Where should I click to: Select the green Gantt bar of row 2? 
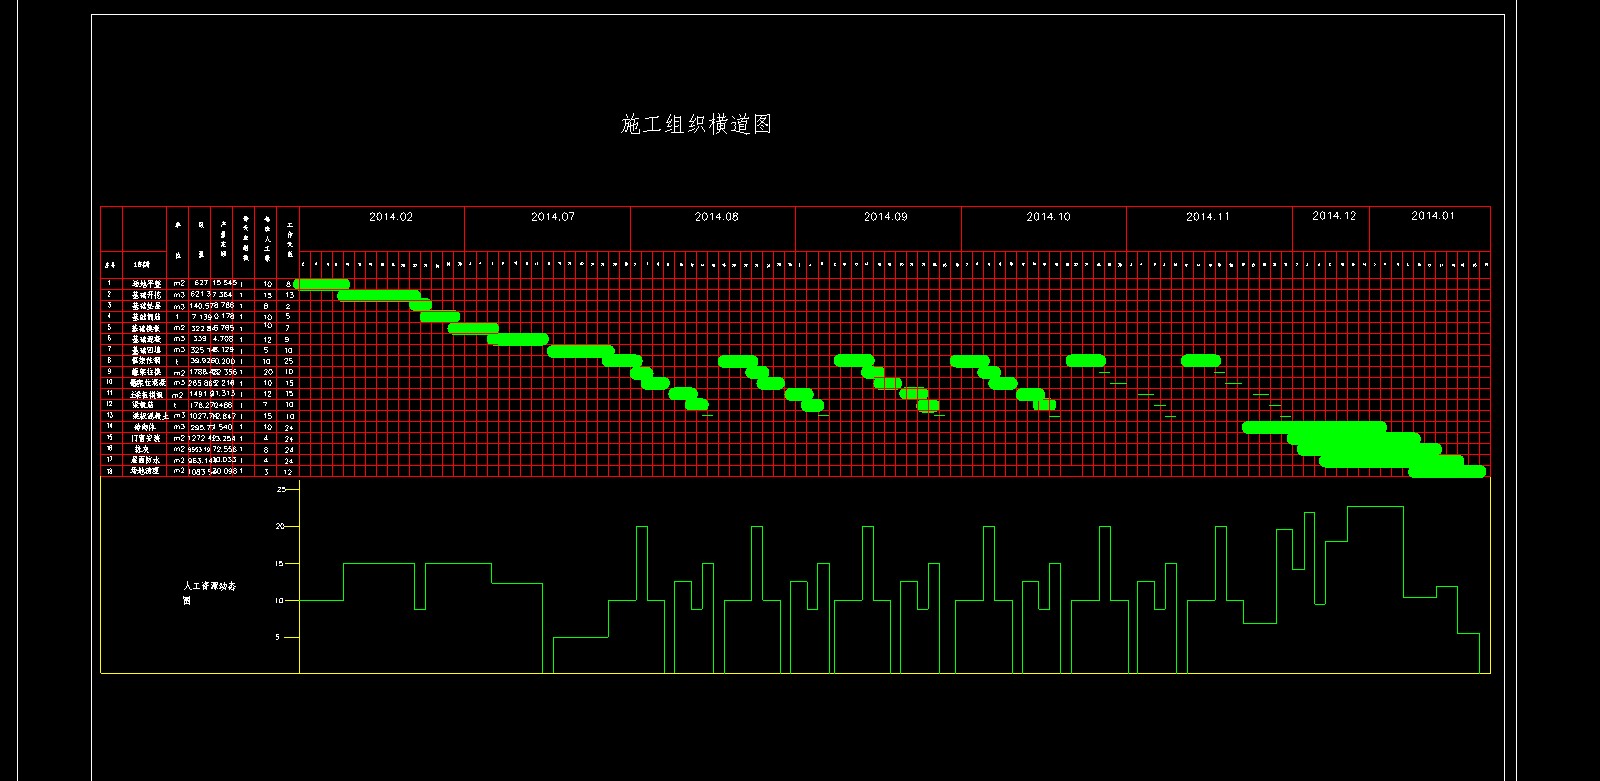pos(379,295)
